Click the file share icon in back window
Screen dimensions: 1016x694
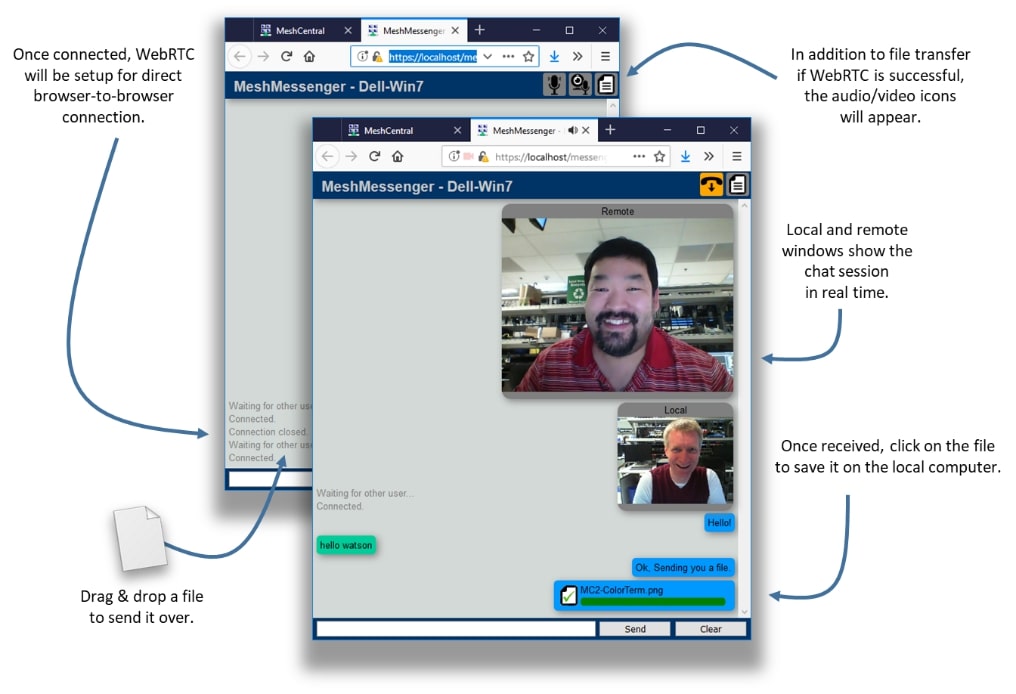tap(606, 85)
